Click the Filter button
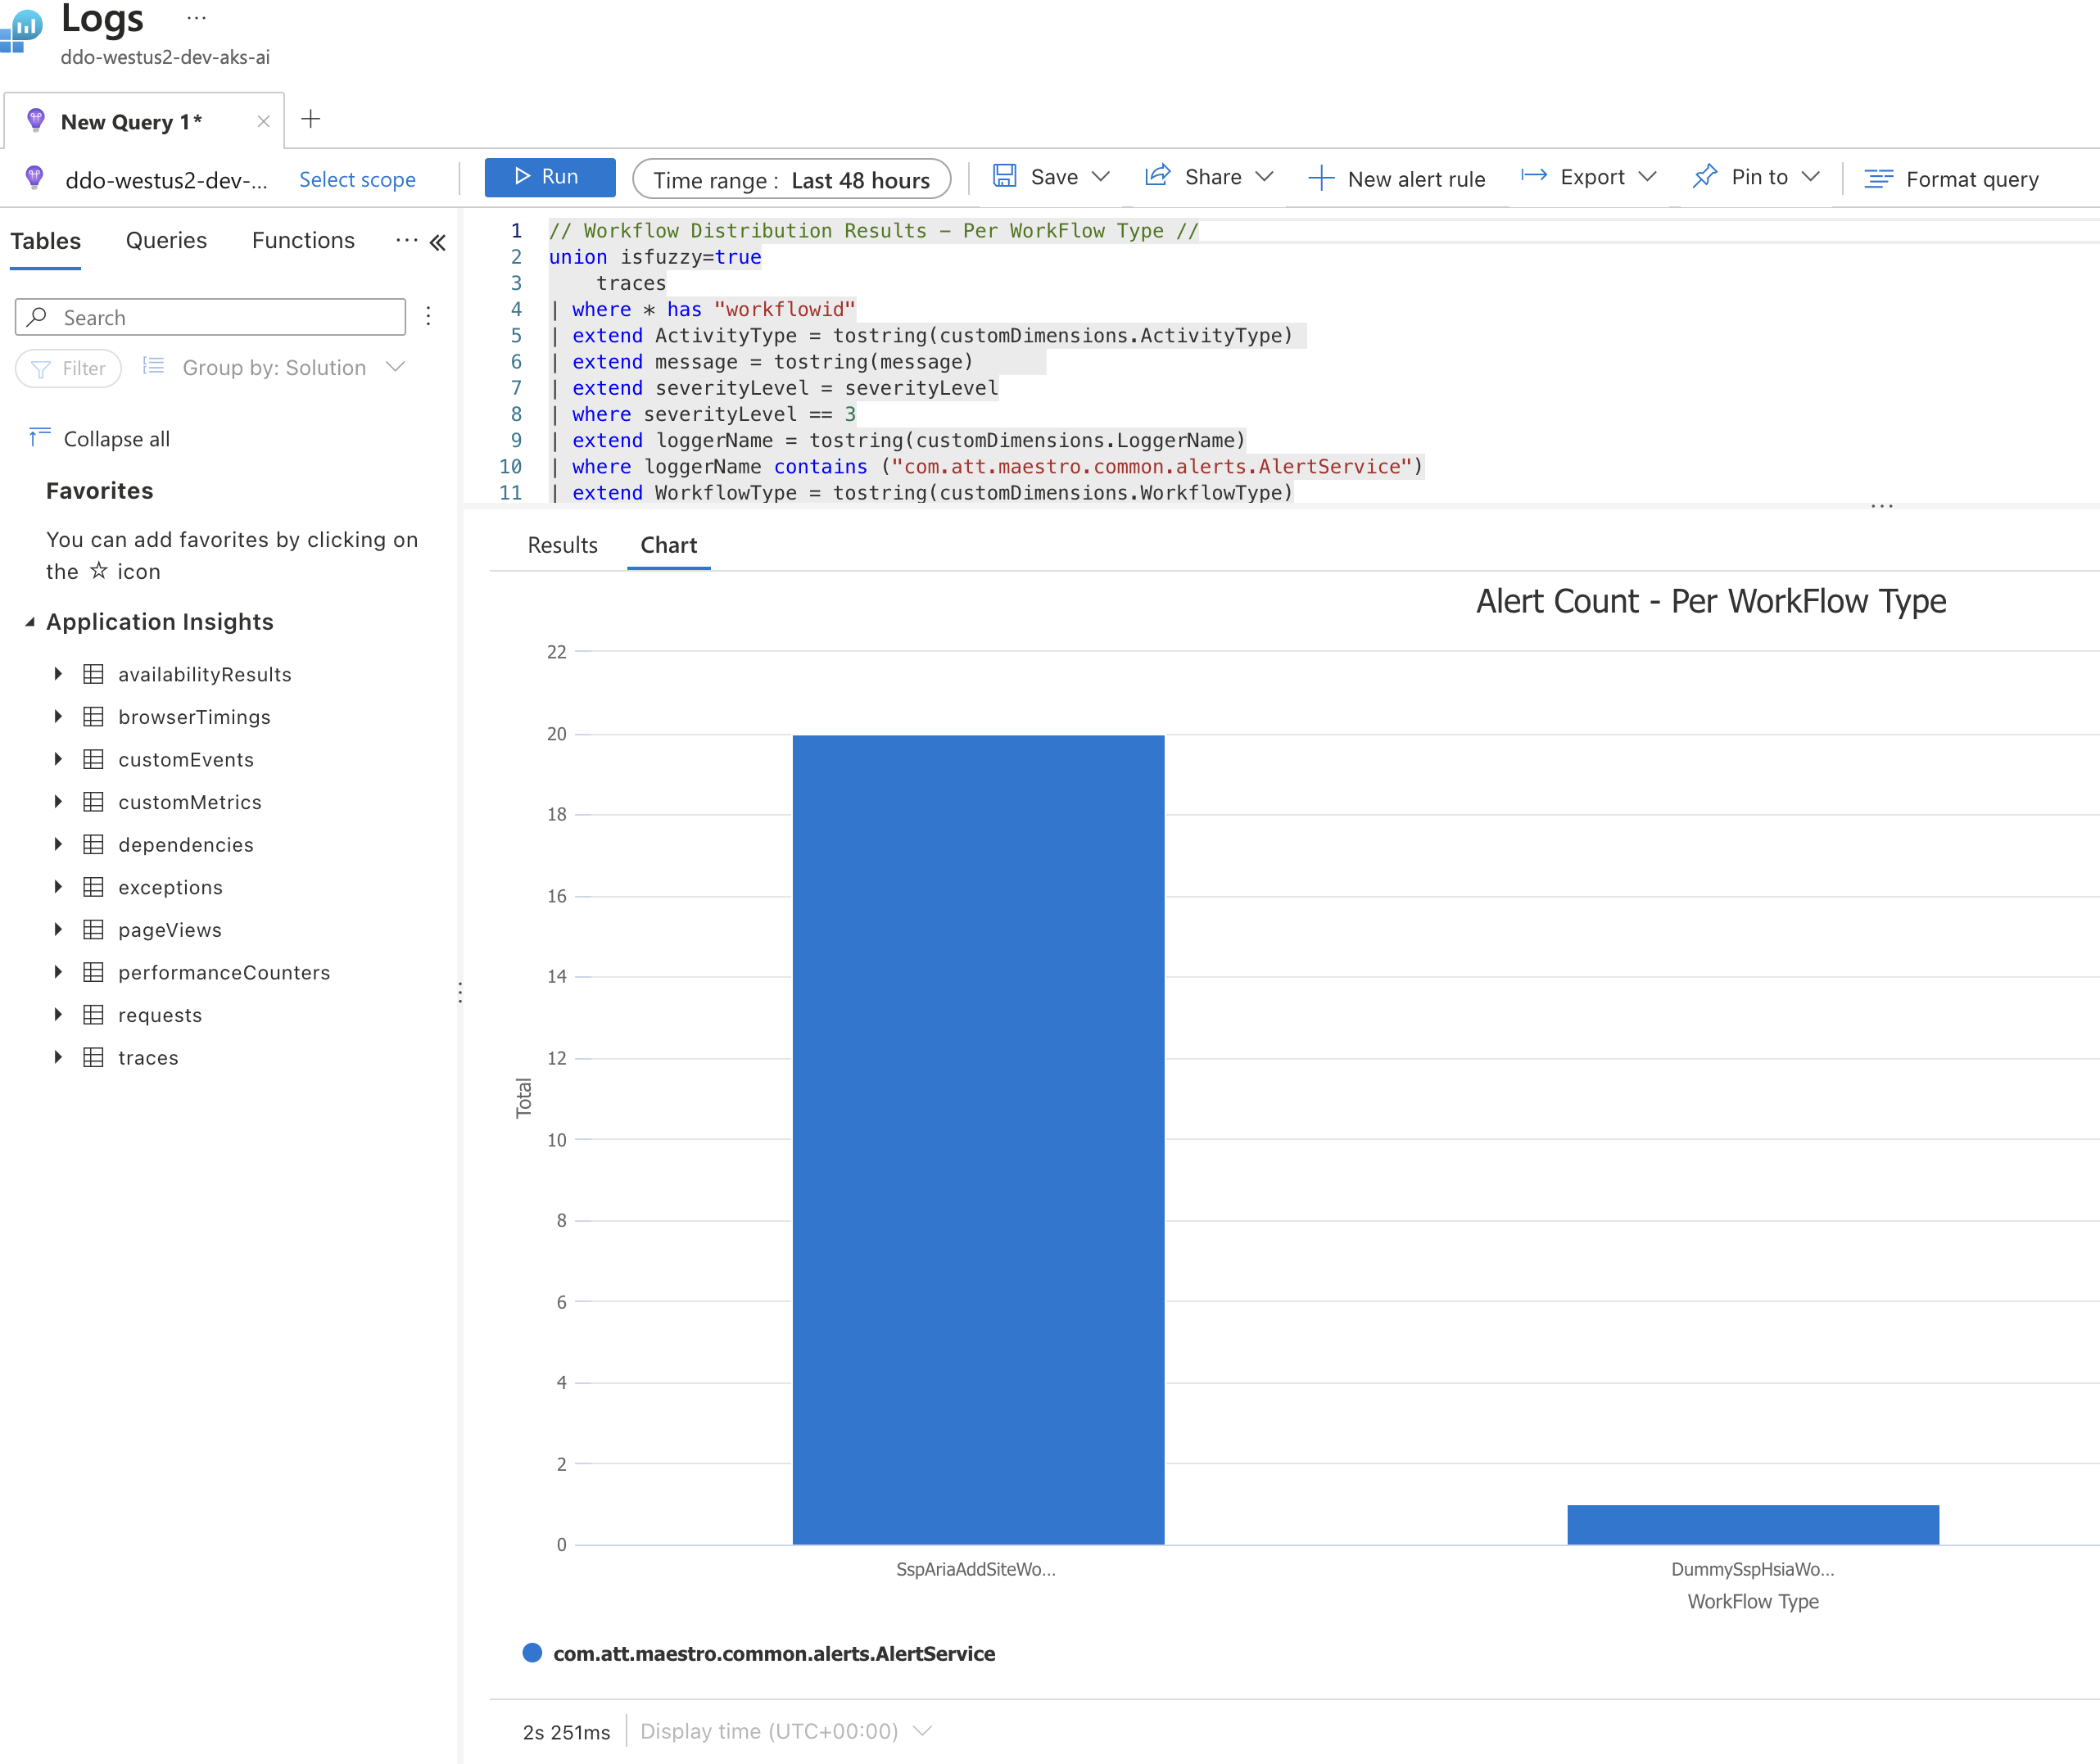 (x=68, y=368)
